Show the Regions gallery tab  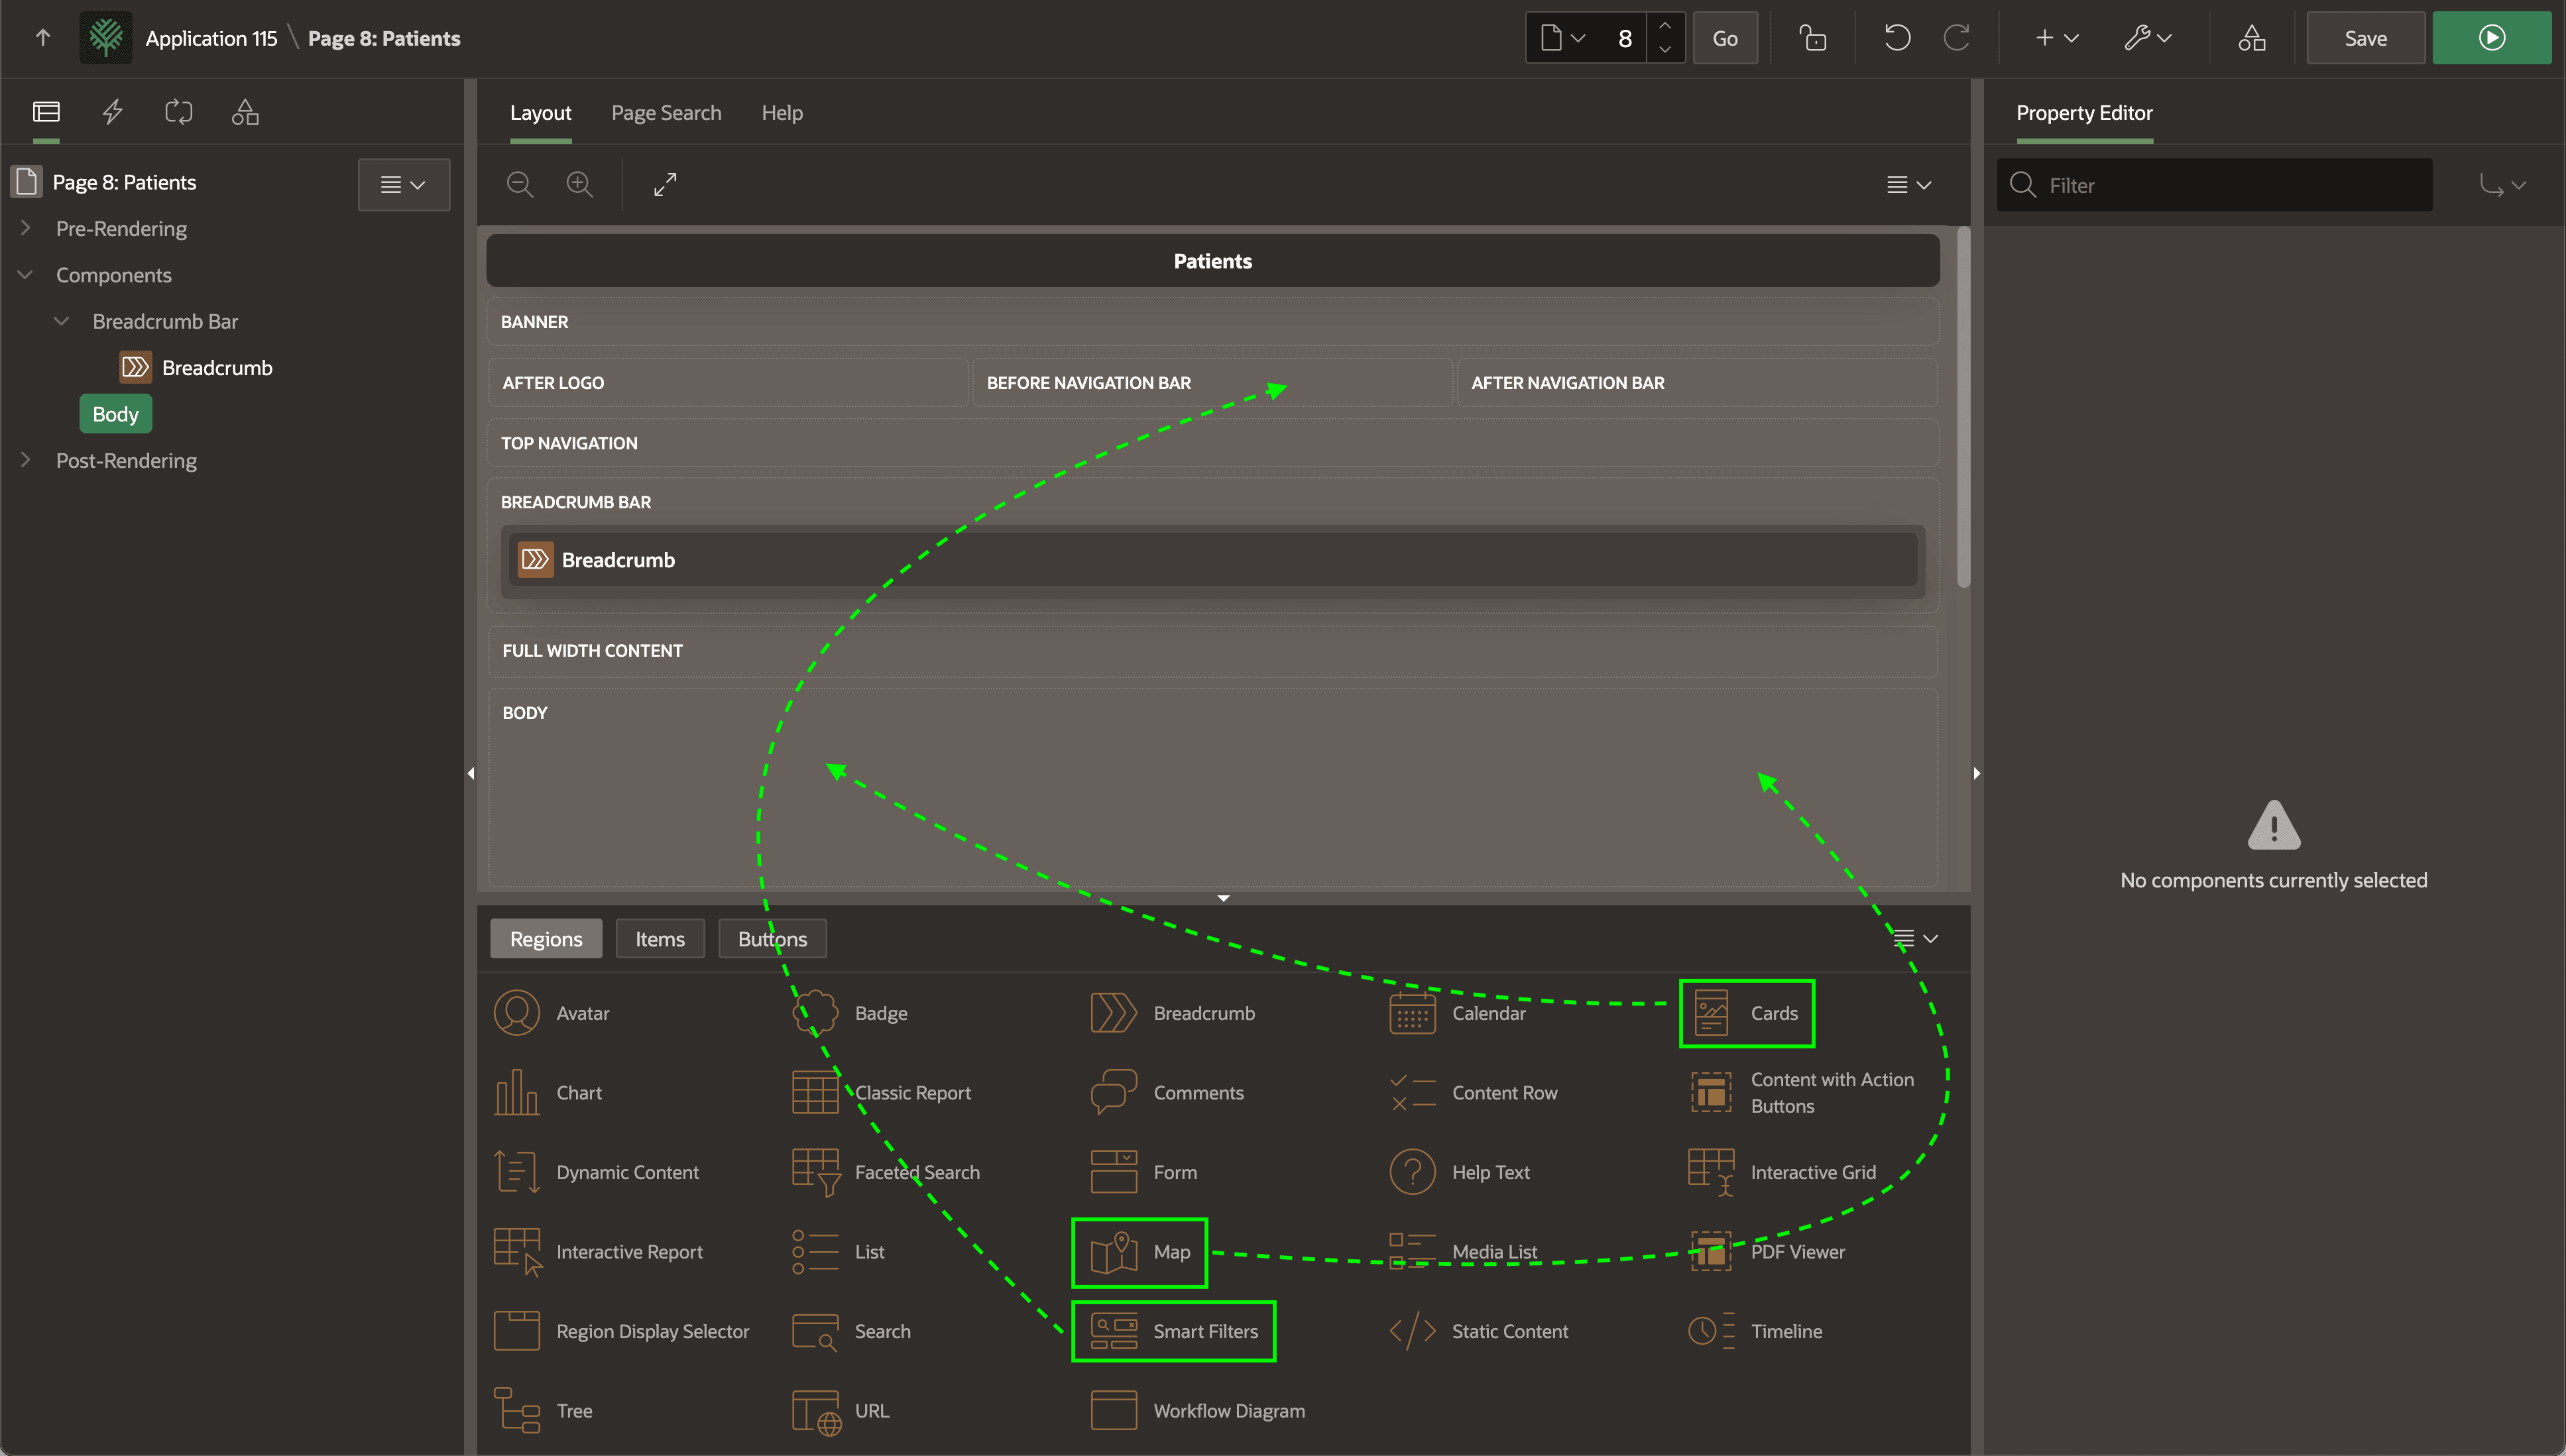[x=546, y=939]
